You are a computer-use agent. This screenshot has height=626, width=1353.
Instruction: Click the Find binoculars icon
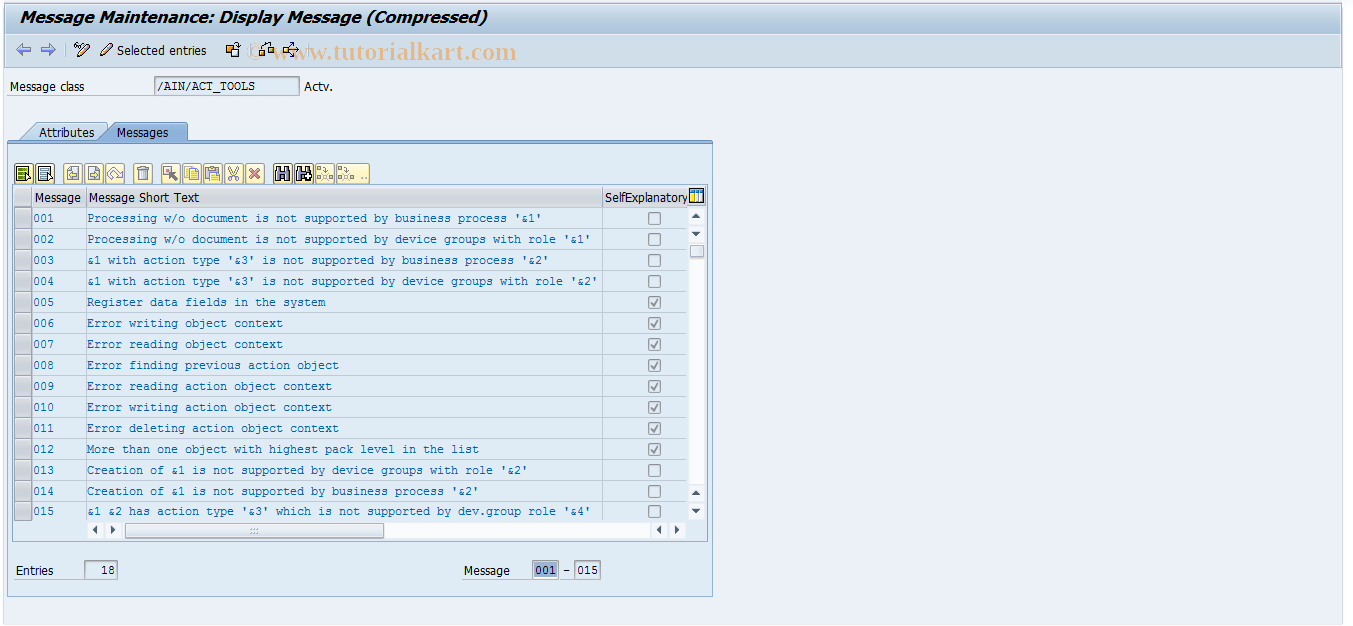point(283,174)
